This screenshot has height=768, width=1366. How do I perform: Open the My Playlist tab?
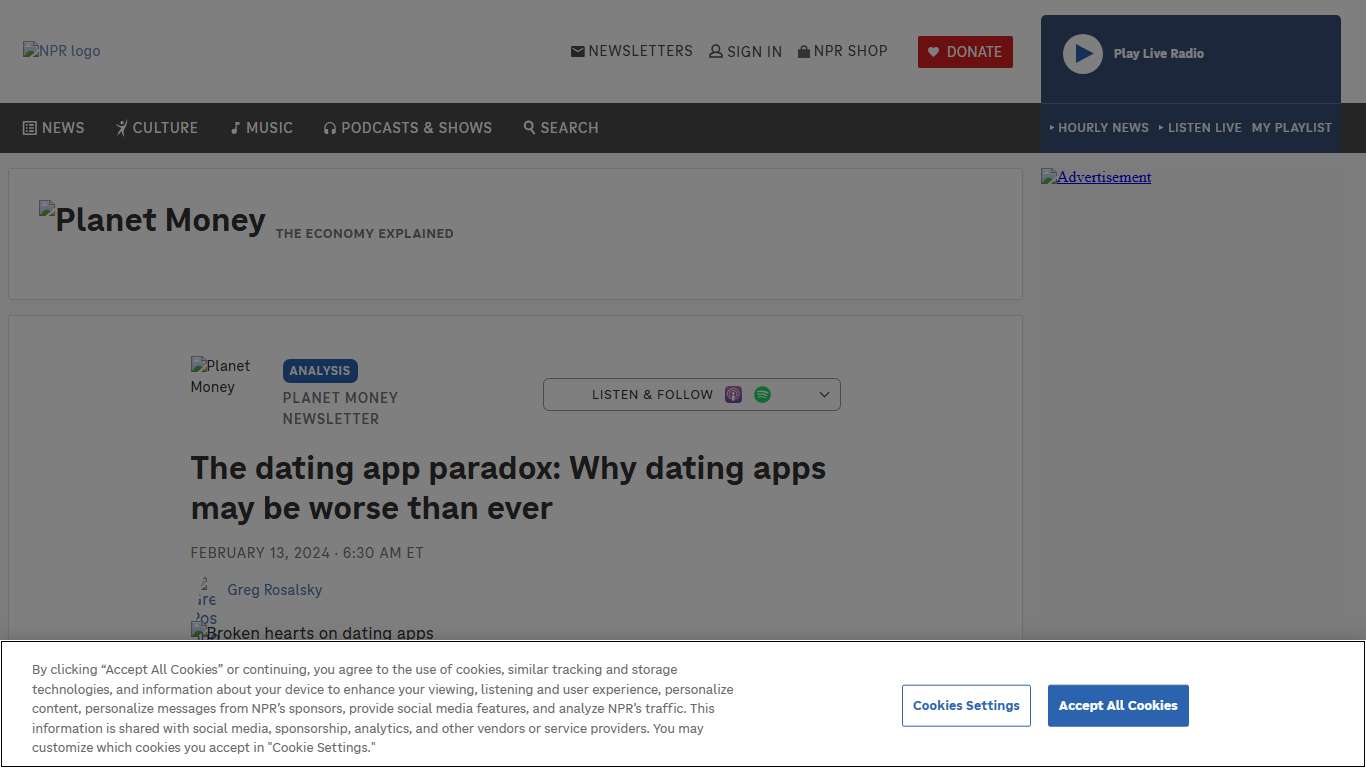[1291, 127]
